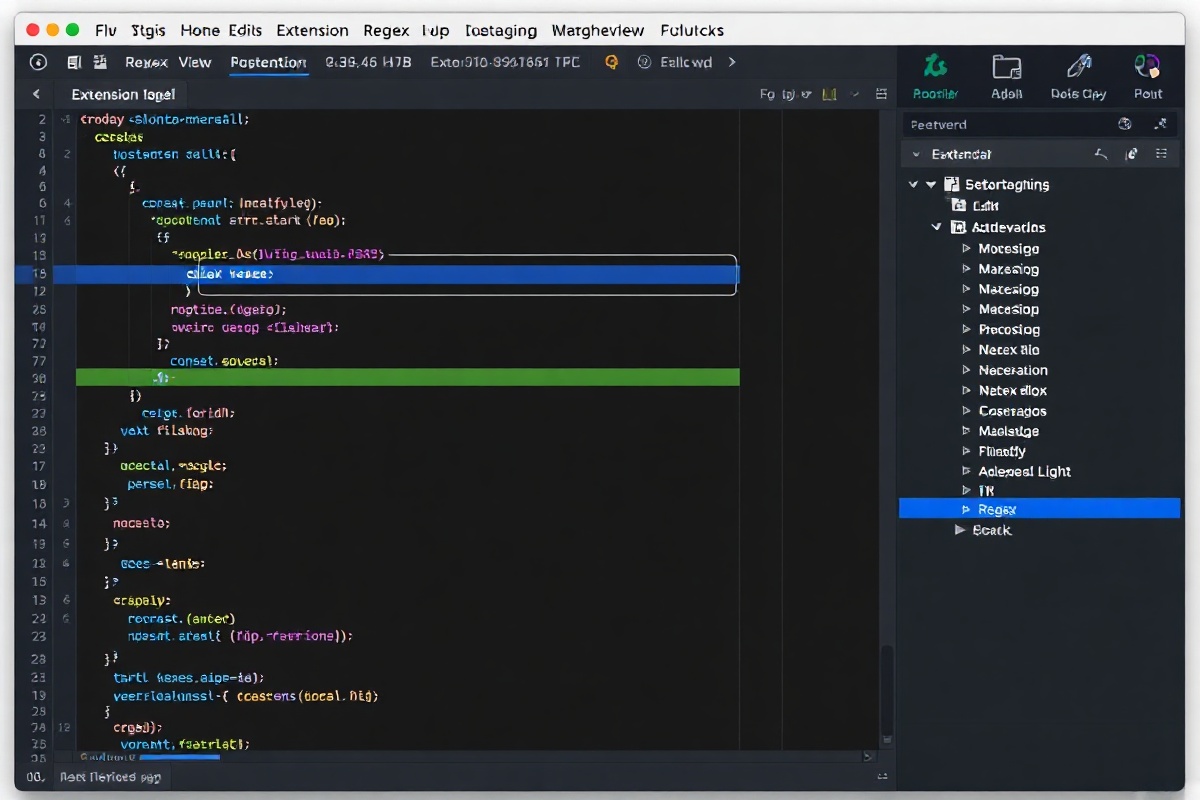Viewport: 1200px width, 800px height.
Task: Expand the Scack tree item
Action: pyautogui.click(x=961, y=530)
